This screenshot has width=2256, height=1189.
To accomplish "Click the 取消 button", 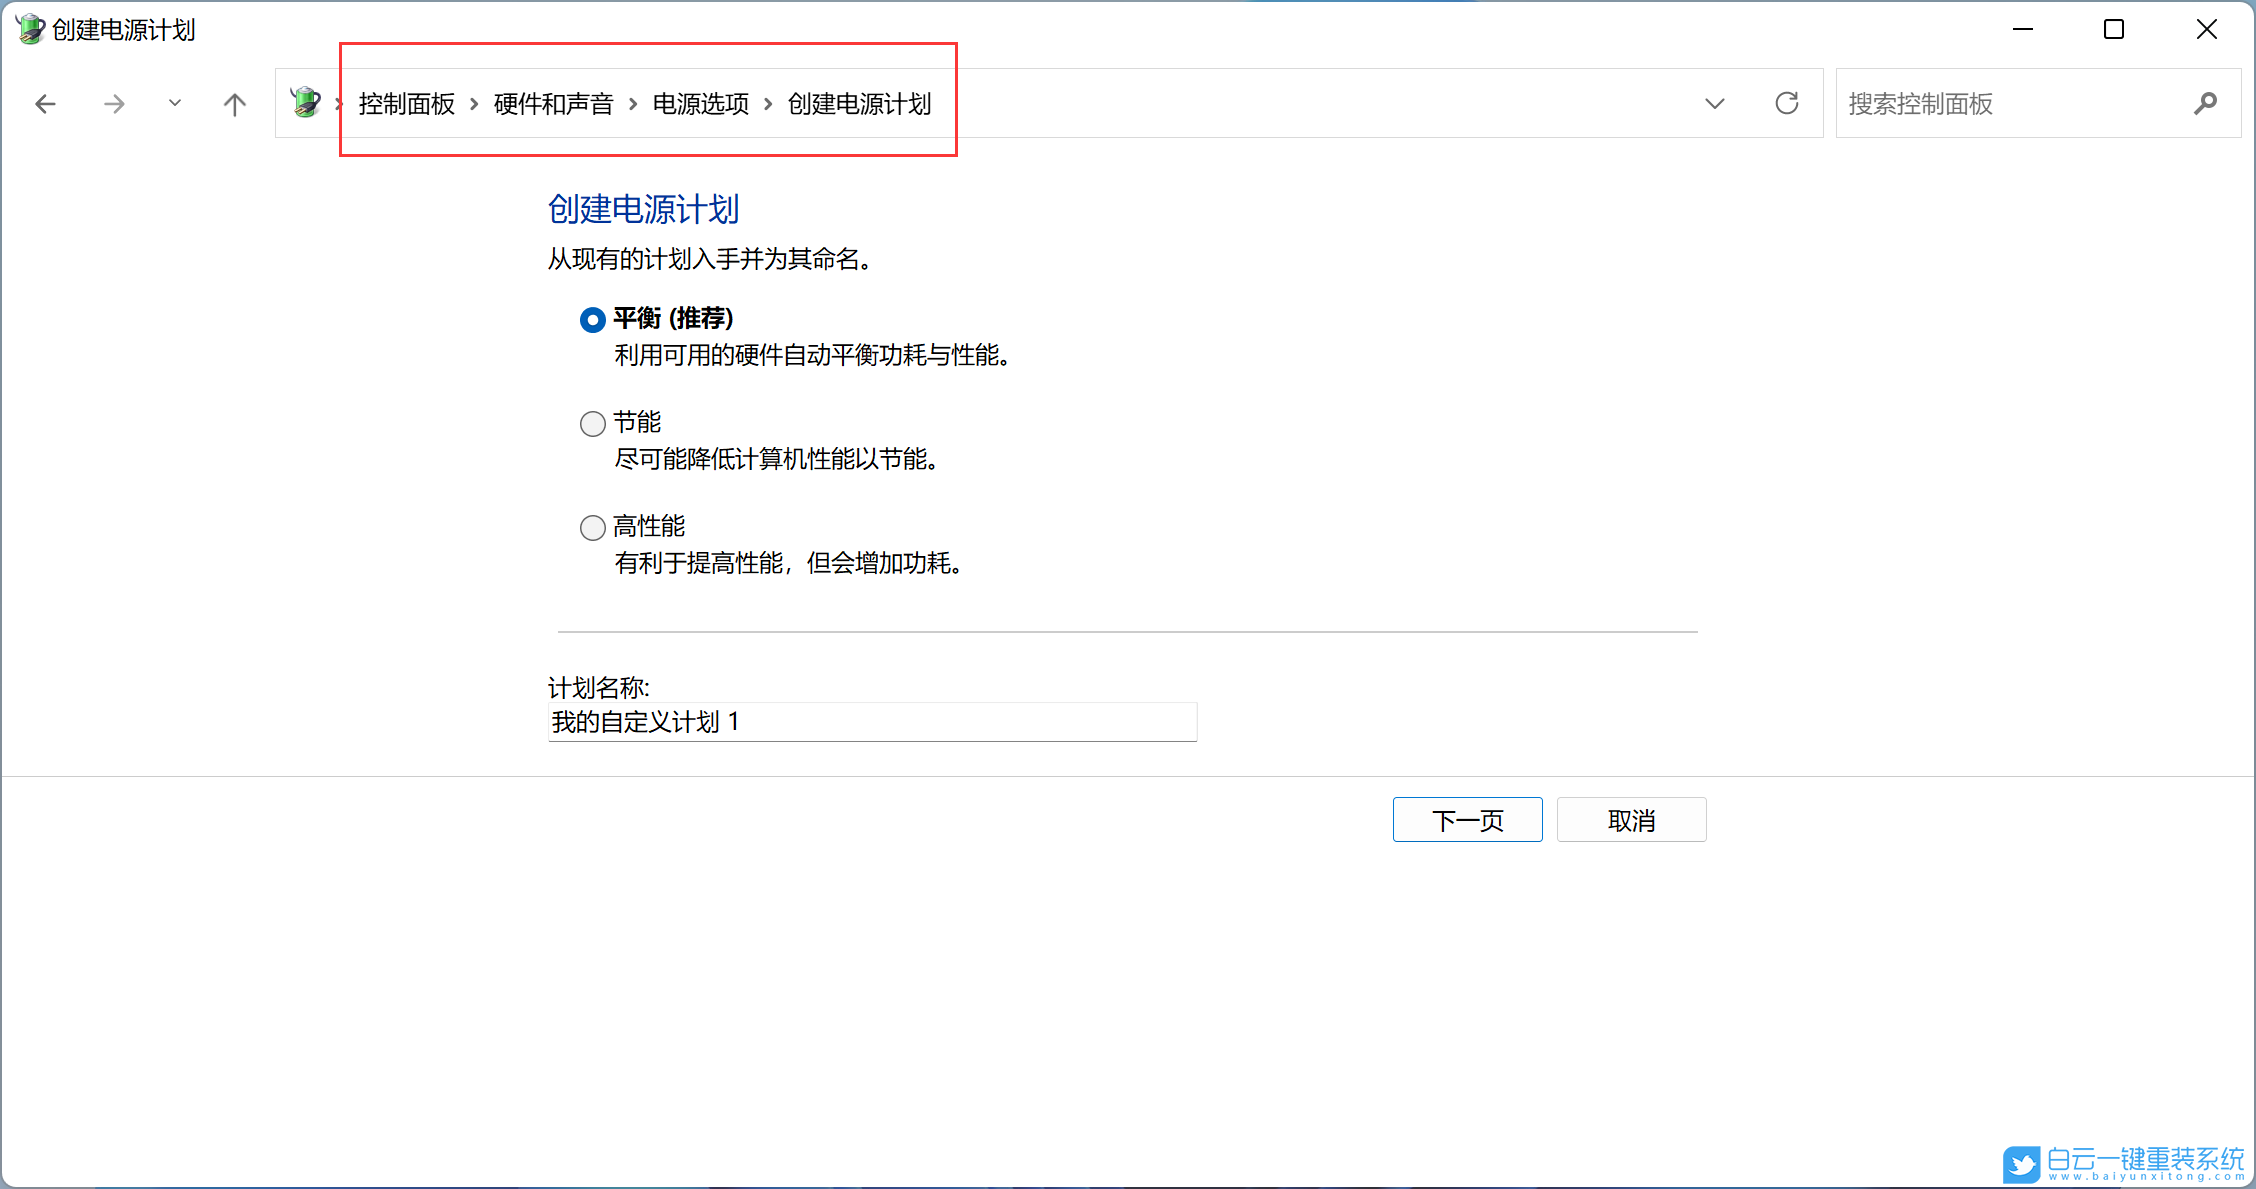I will (1631, 819).
